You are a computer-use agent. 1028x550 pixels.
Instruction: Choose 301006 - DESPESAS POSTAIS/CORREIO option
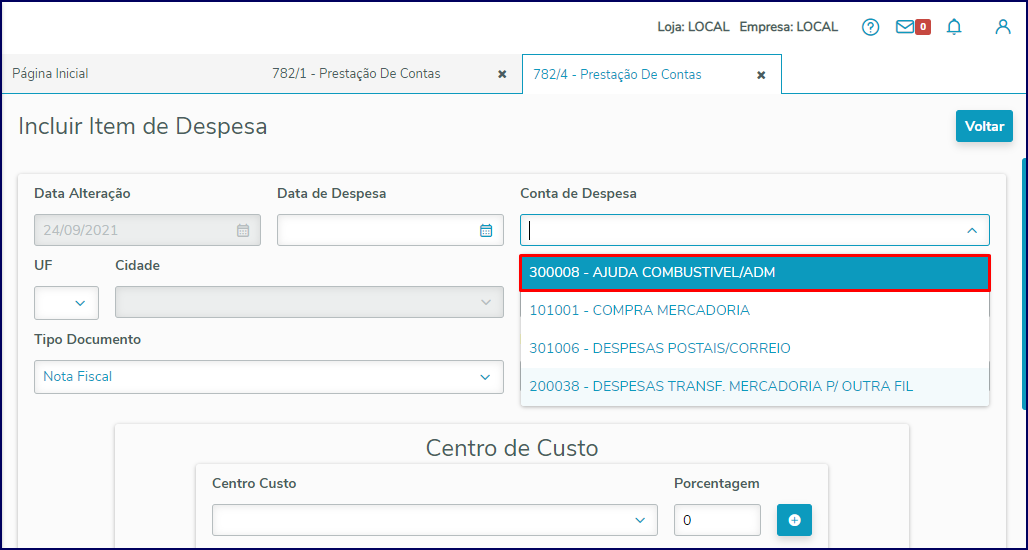(755, 349)
